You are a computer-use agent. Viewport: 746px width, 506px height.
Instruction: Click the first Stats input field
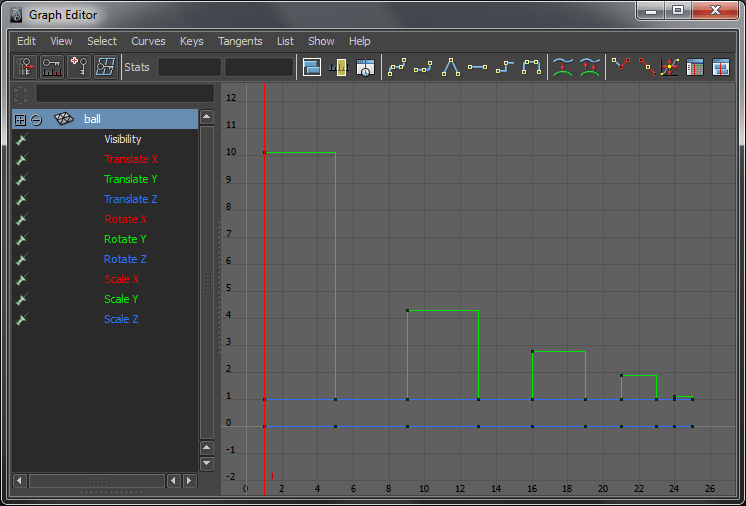[x=189, y=67]
